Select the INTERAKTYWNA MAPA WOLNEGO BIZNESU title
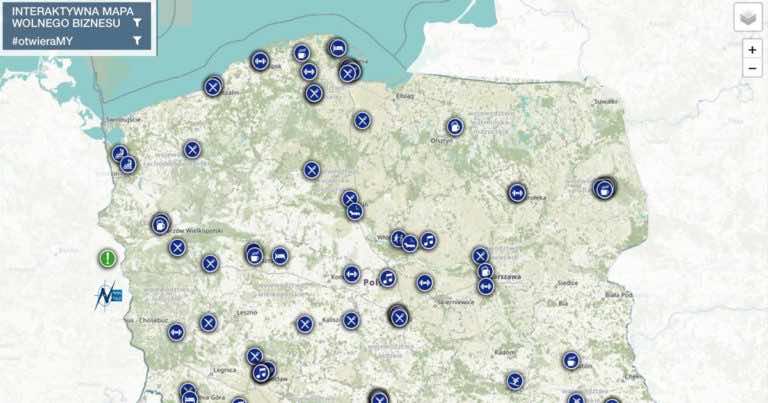 72,17
